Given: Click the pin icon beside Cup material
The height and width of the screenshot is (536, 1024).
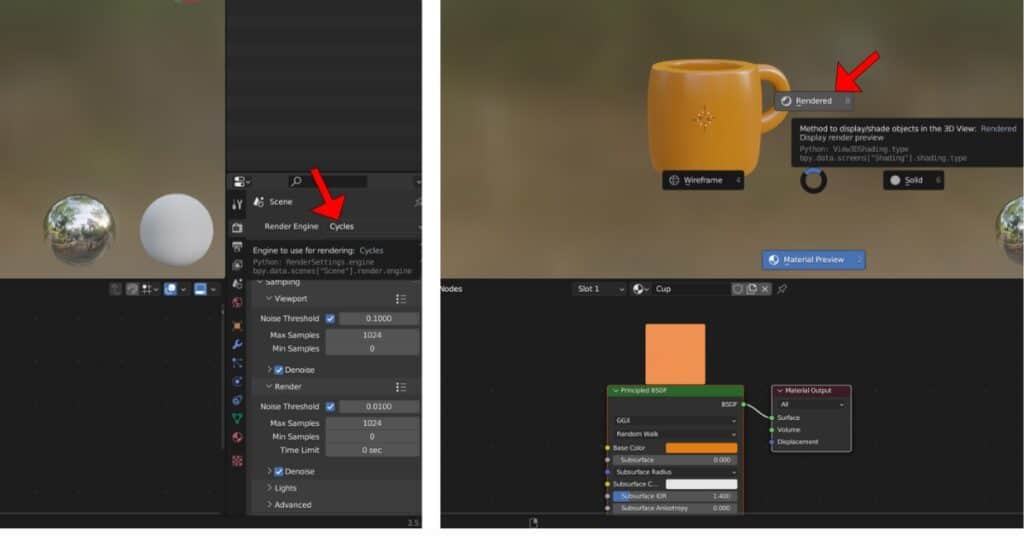Looking at the screenshot, I should click(782, 289).
